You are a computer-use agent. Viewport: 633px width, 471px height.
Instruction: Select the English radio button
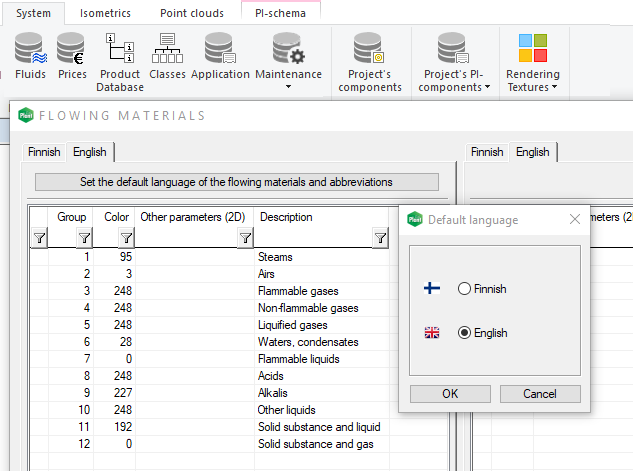[x=463, y=333]
